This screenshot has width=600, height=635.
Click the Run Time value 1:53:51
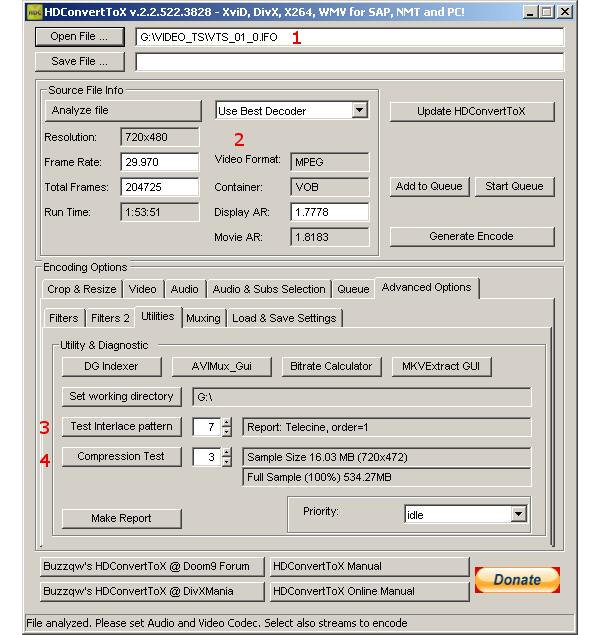(x=160, y=212)
